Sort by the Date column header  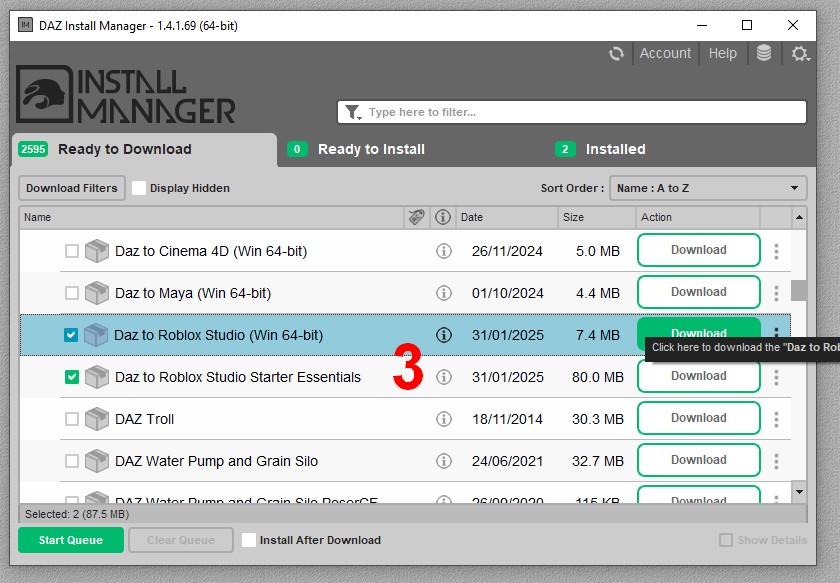507,217
